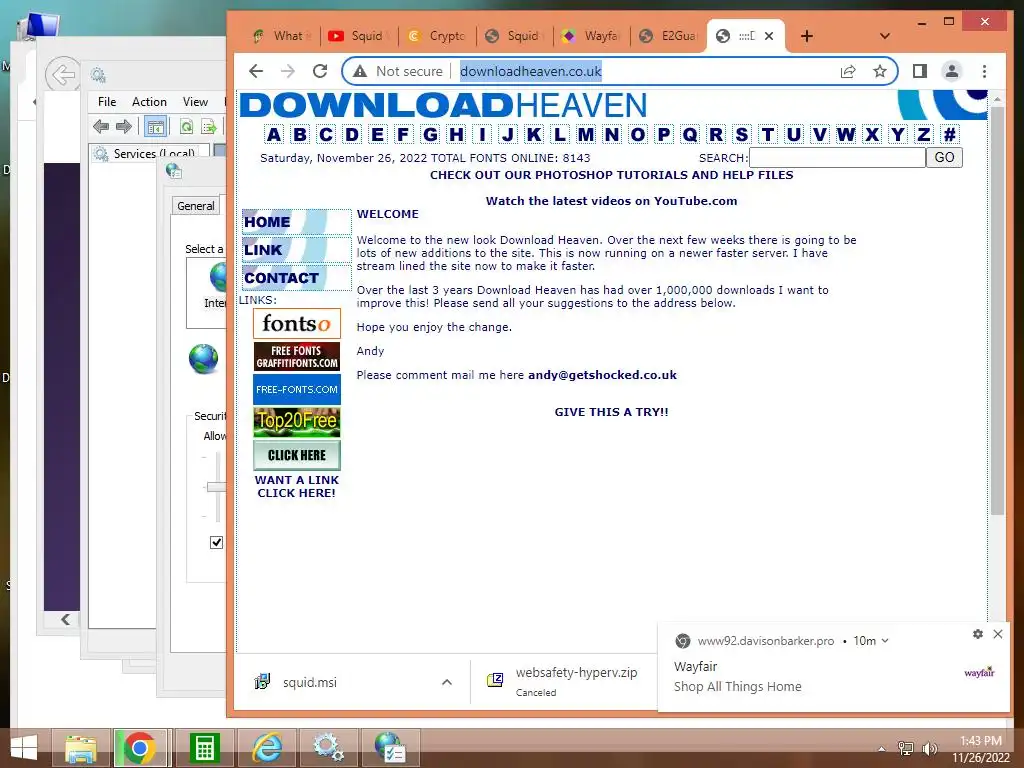Open View menu in Services window

tap(195, 102)
